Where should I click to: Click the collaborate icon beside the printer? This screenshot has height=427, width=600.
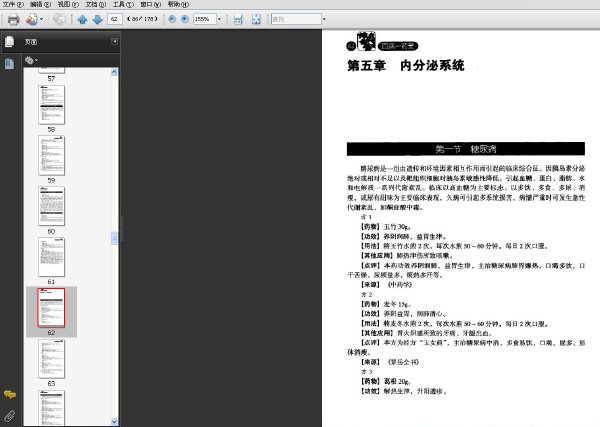(32, 19)
